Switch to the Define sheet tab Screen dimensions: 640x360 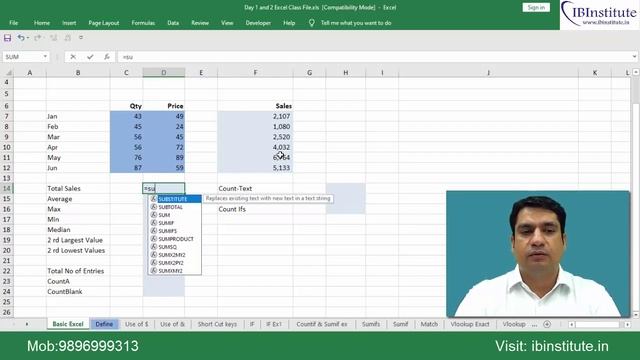point(104,324)
